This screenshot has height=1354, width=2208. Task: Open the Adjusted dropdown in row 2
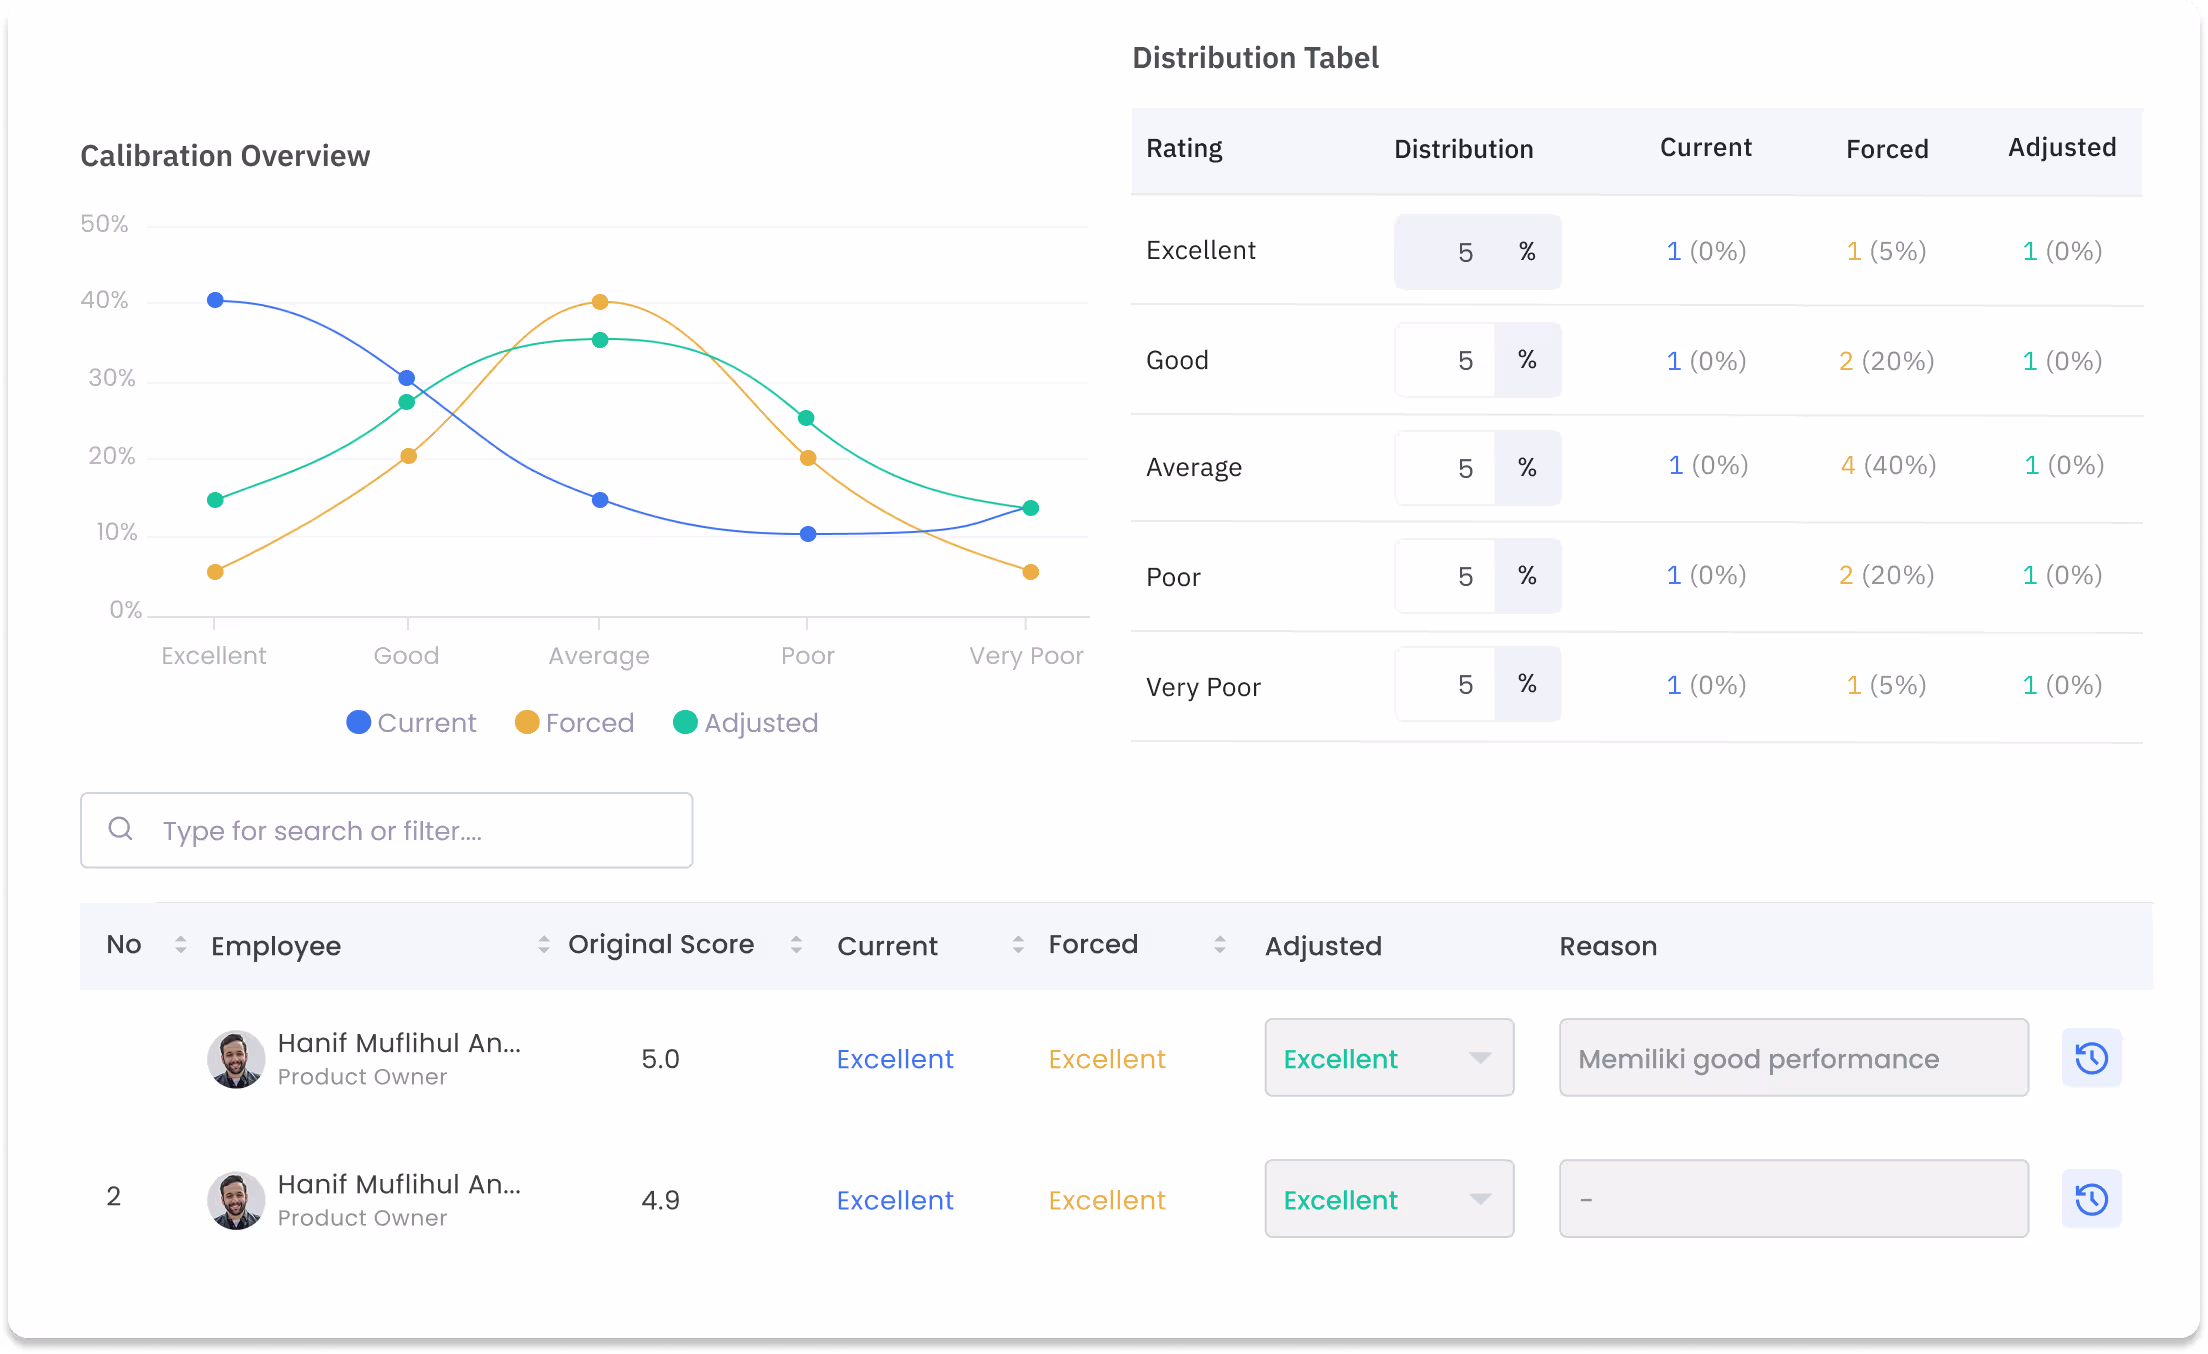1389,1199
